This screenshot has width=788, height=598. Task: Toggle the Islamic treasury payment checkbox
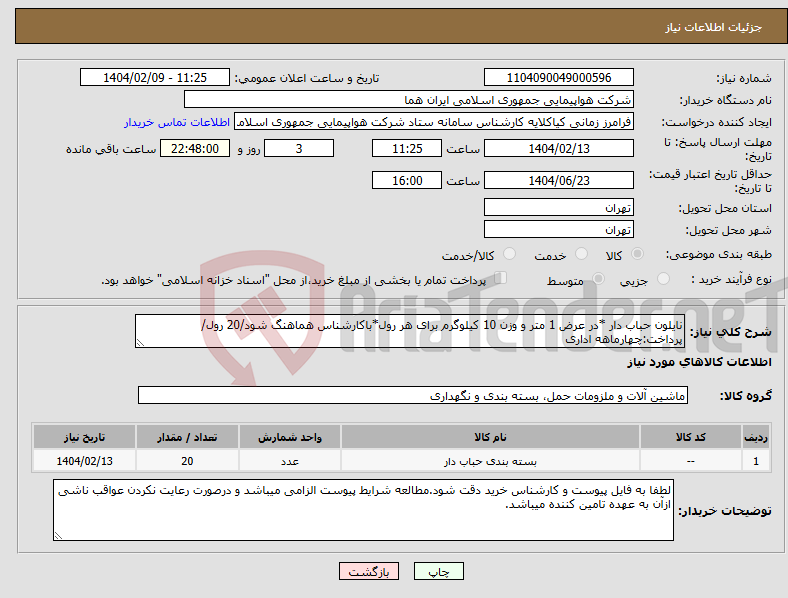pyautogui.click(x=501, y=278)
